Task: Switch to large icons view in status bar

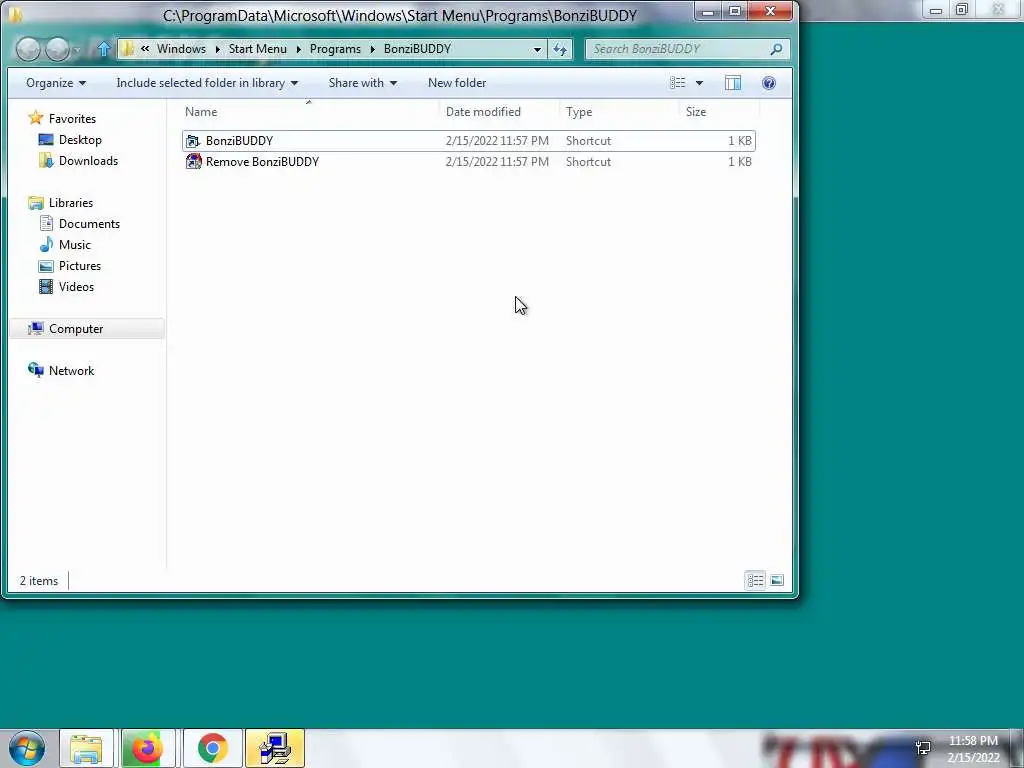Action: point(777,581)
